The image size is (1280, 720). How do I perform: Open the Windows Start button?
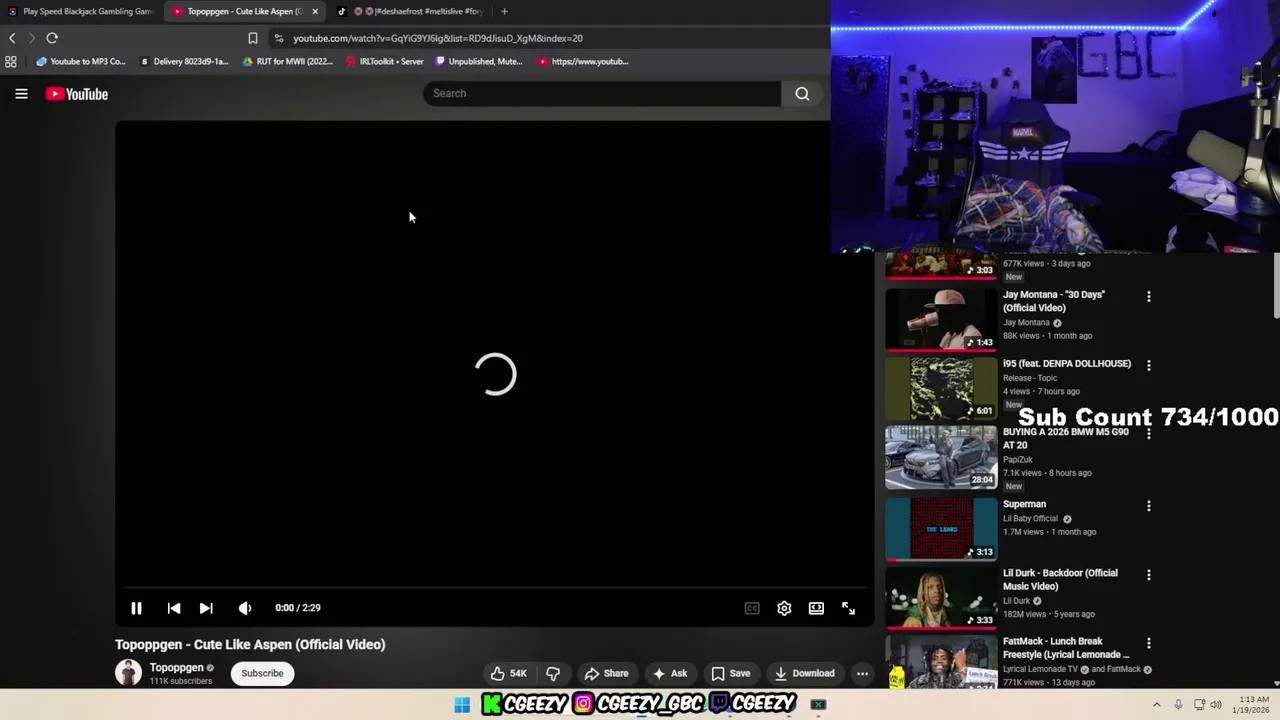[462, 705]
